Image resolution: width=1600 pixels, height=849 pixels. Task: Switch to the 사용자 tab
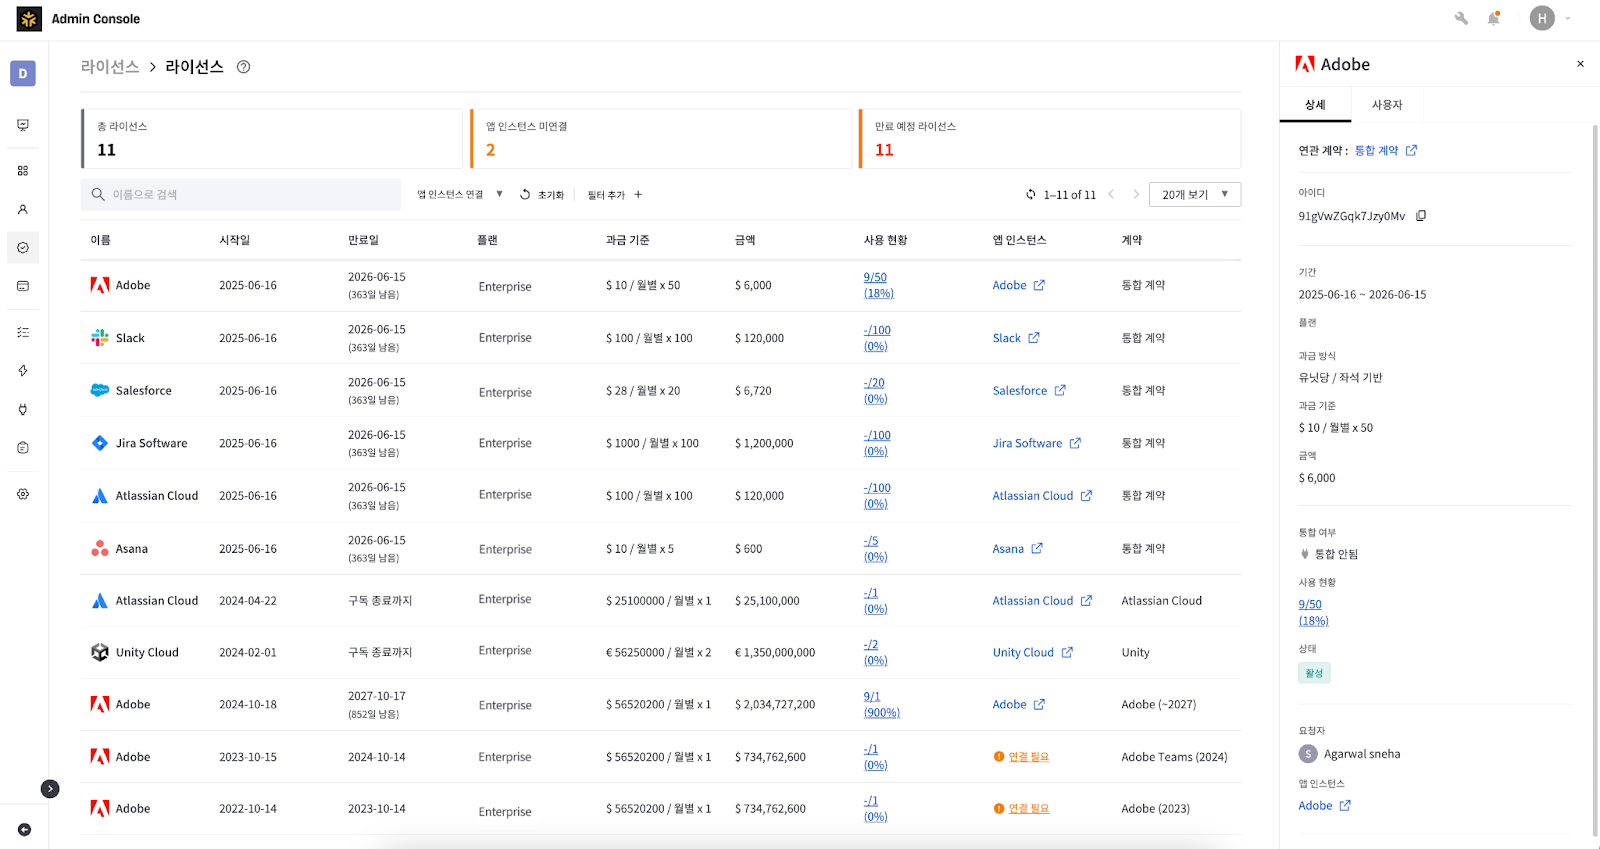click(1386, 105)
